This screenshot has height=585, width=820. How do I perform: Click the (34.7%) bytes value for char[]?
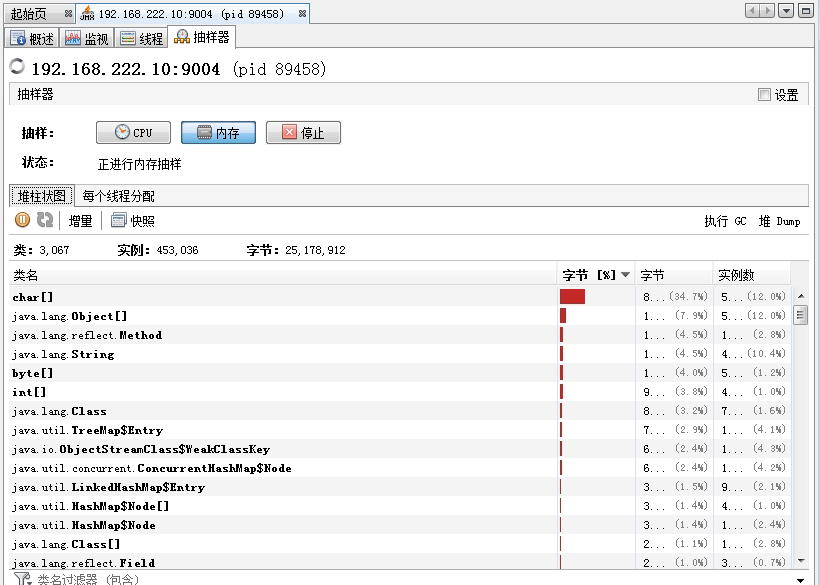point(688,296)
